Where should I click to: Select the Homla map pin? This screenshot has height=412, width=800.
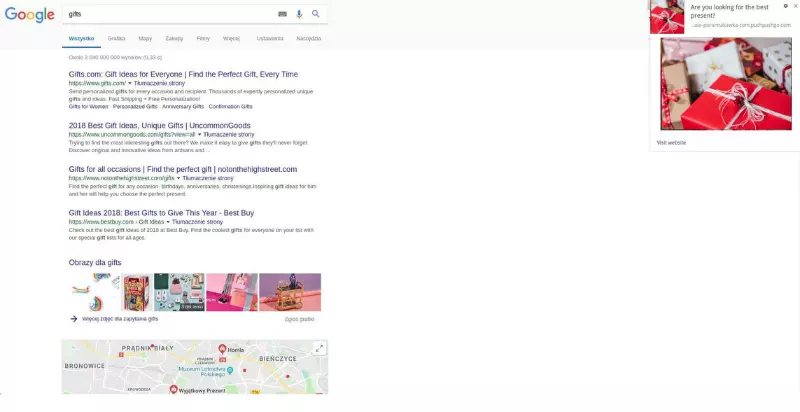[222, 349]
